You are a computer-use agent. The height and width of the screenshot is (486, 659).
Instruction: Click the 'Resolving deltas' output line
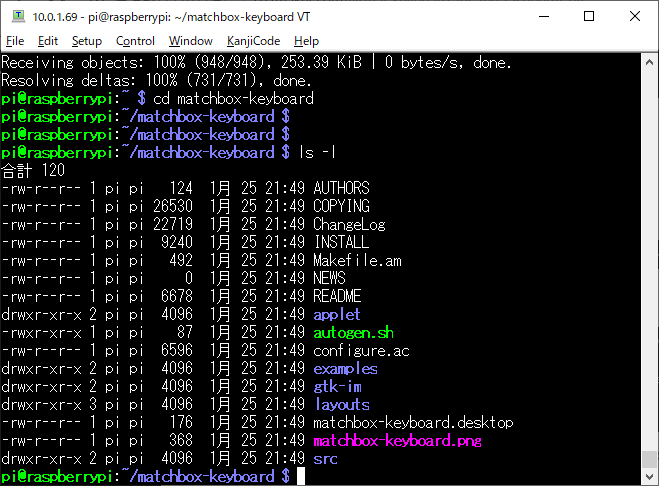(156, 80)
